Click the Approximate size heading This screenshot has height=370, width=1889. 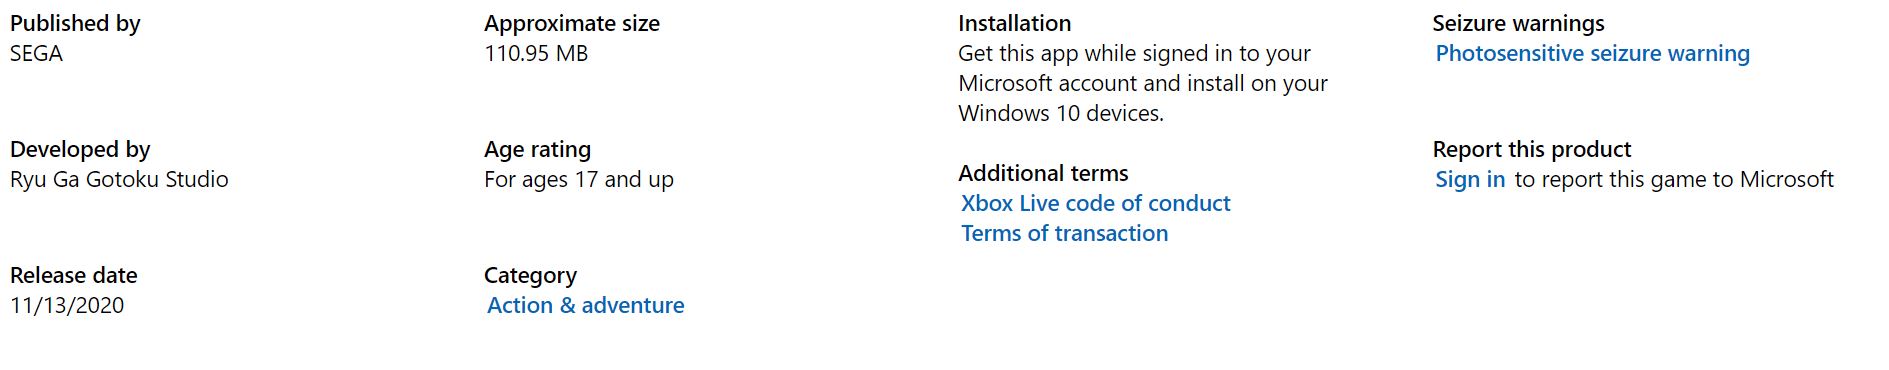pyautogui.click(x=572, y=24)
